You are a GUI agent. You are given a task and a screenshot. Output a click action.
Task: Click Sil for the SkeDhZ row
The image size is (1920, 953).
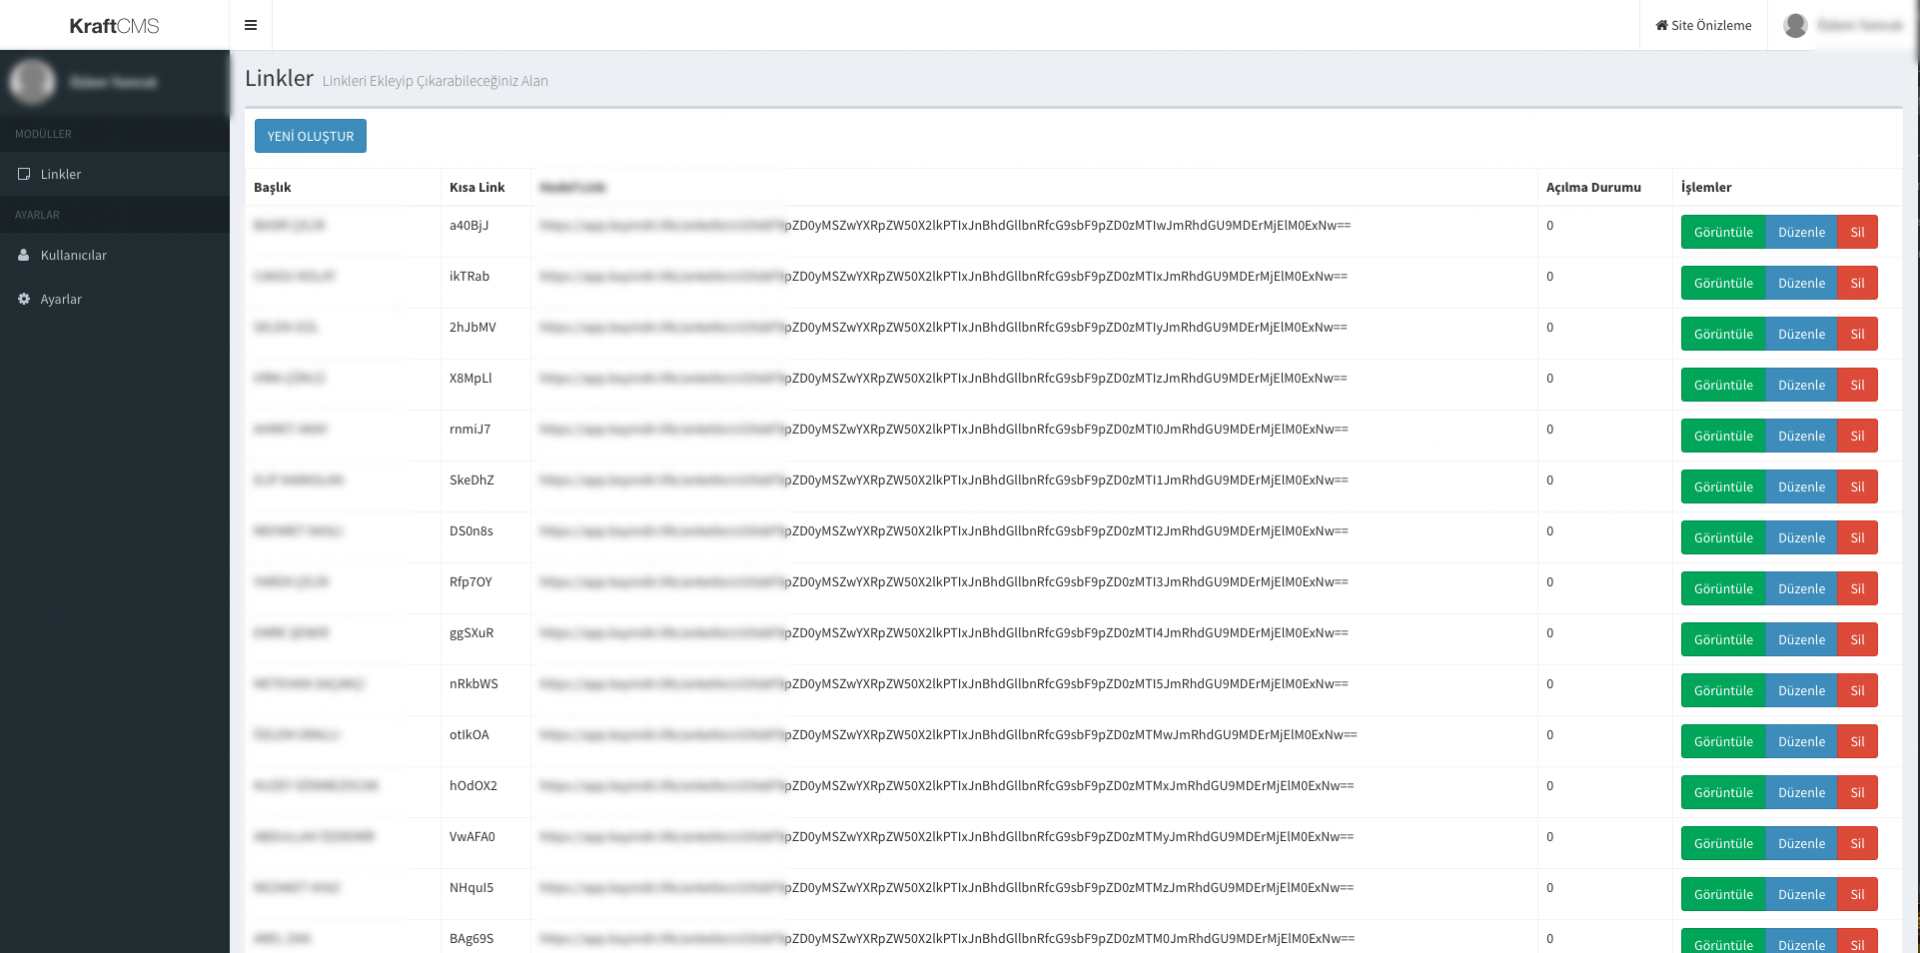pos(1857,487)
